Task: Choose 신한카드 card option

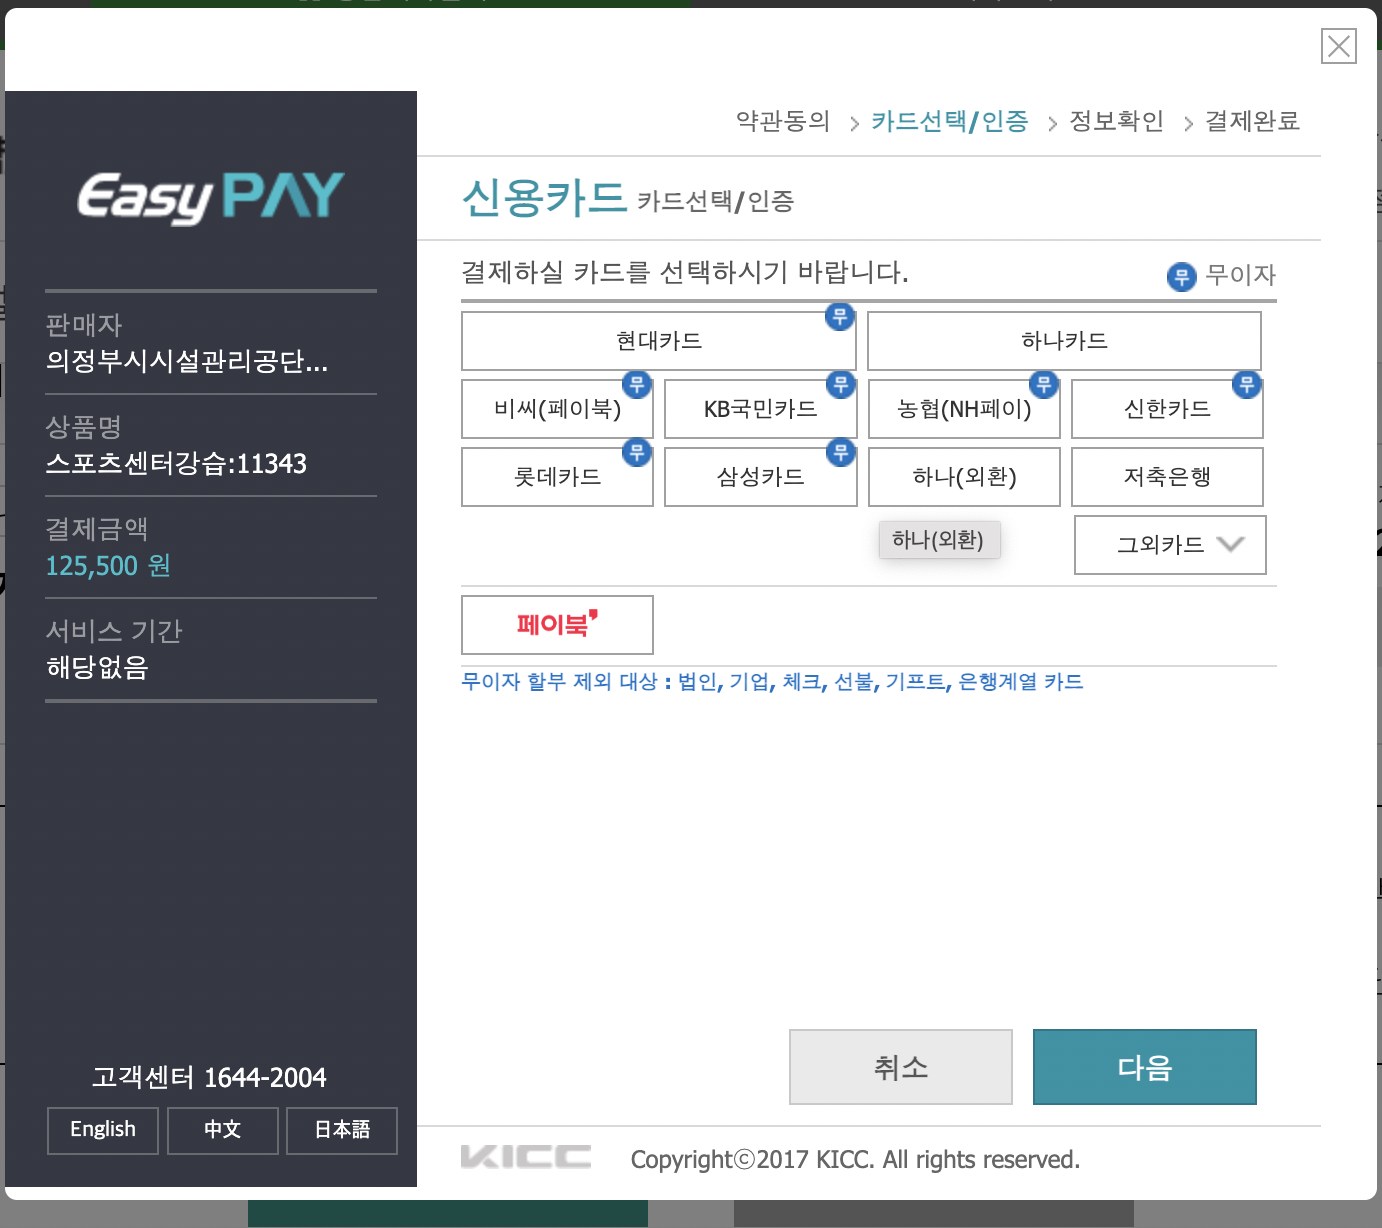Action: coord(1167,409)
